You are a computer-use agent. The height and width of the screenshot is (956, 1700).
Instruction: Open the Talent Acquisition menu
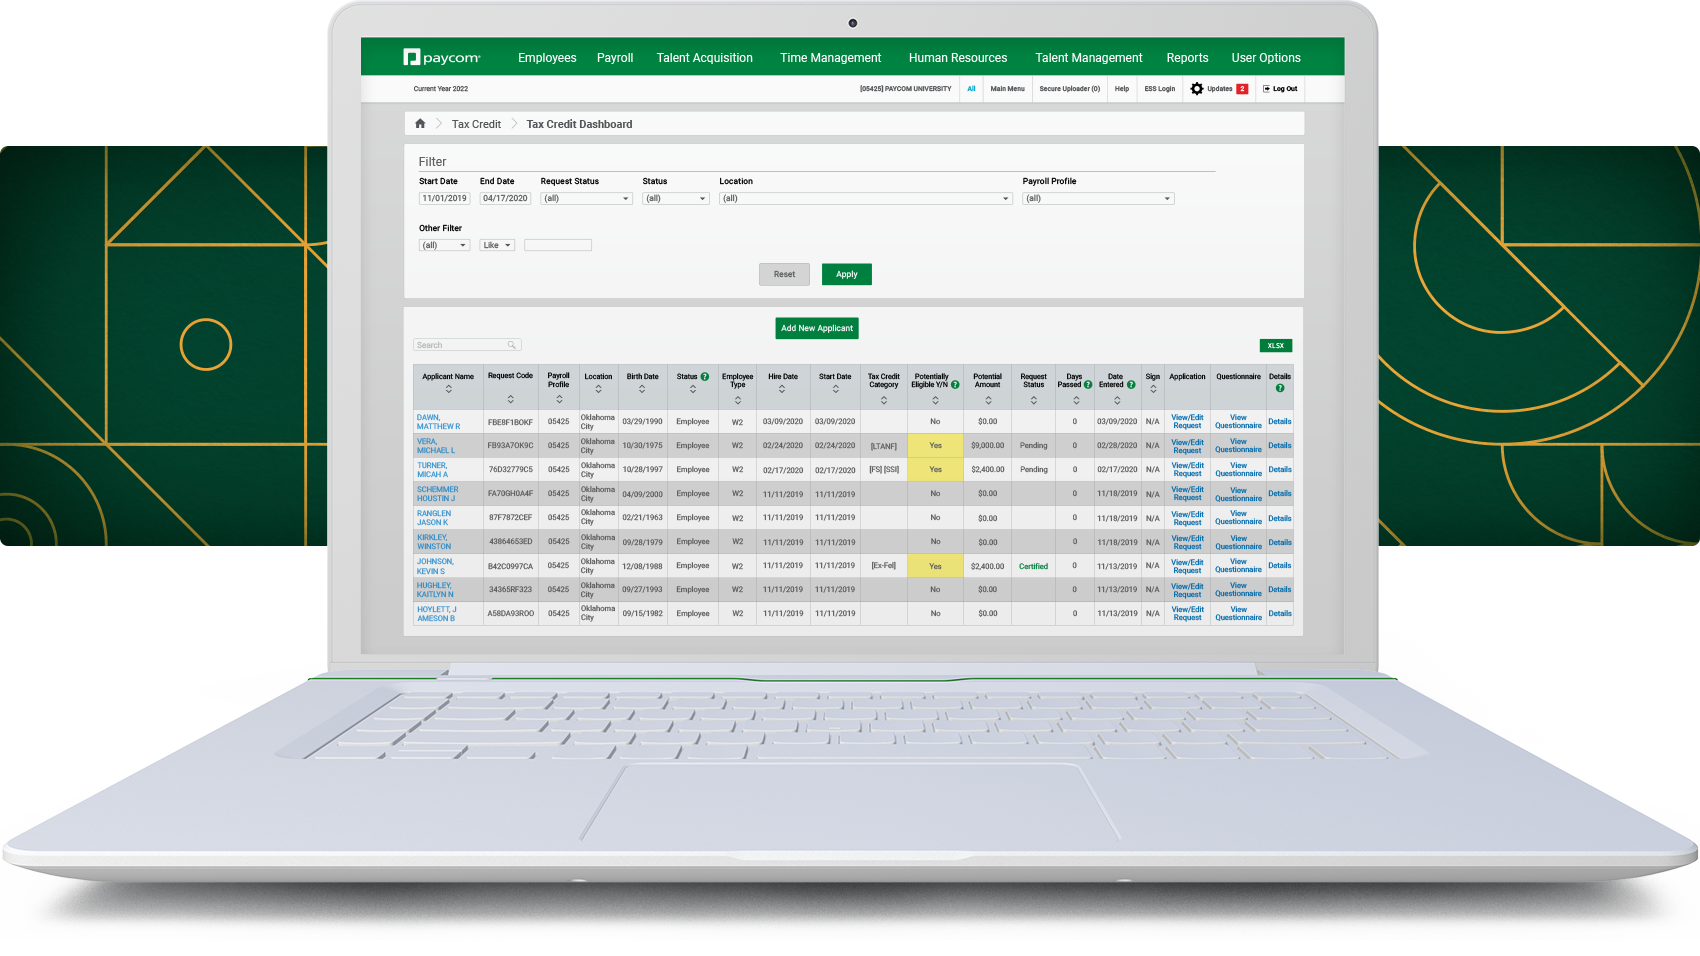point(704,58)
